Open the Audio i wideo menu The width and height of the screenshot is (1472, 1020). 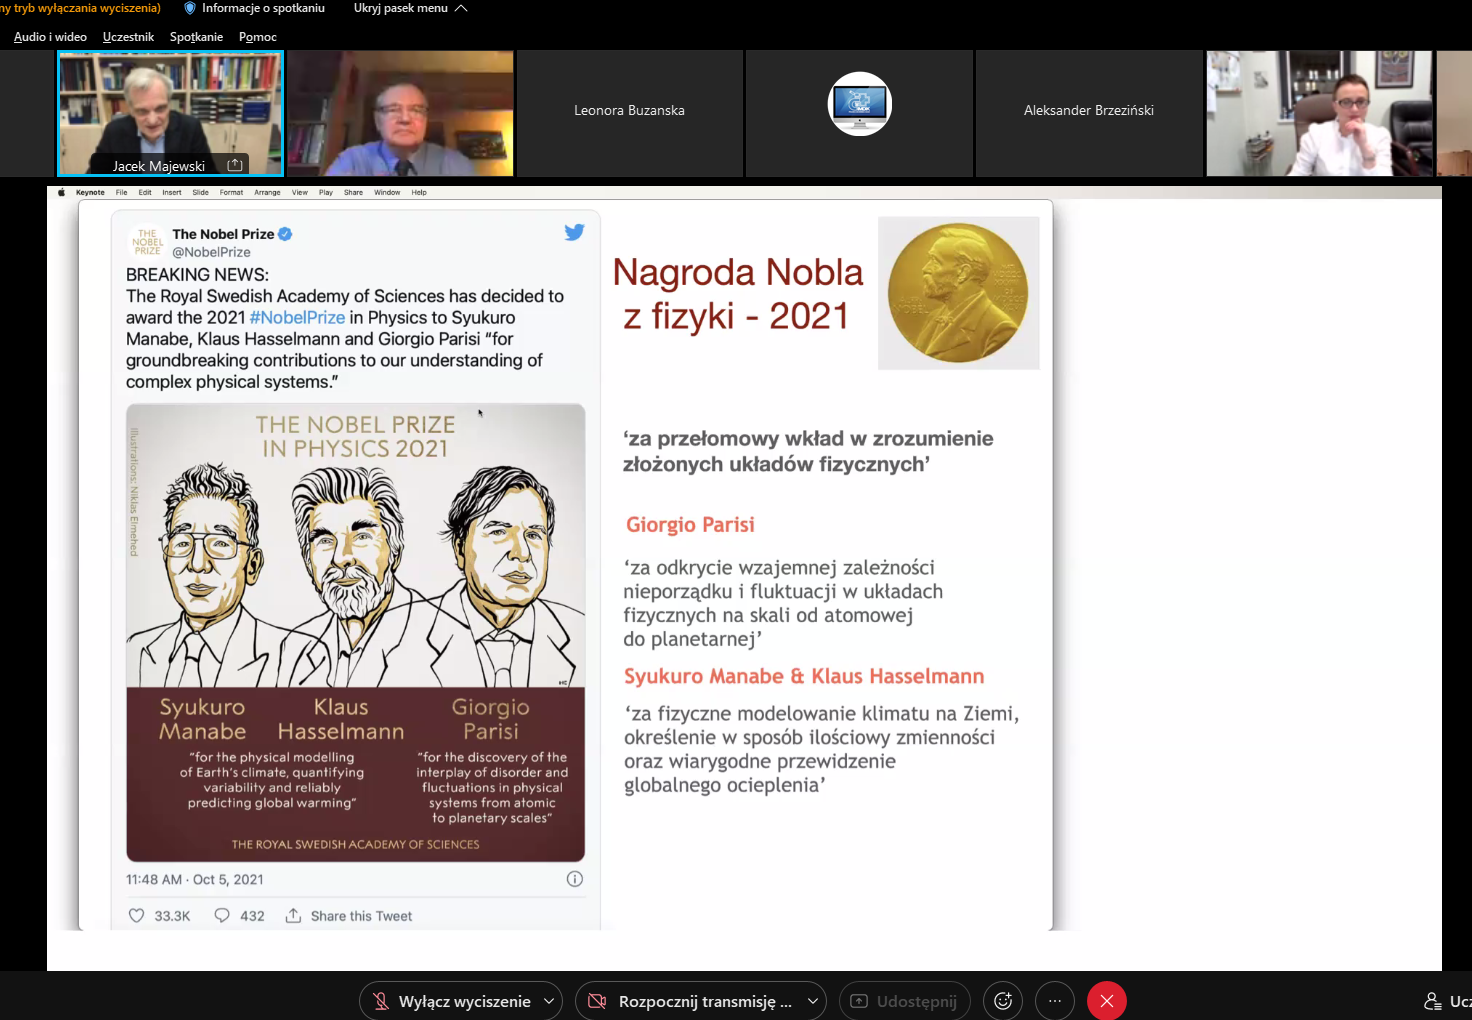coord(50,37)
